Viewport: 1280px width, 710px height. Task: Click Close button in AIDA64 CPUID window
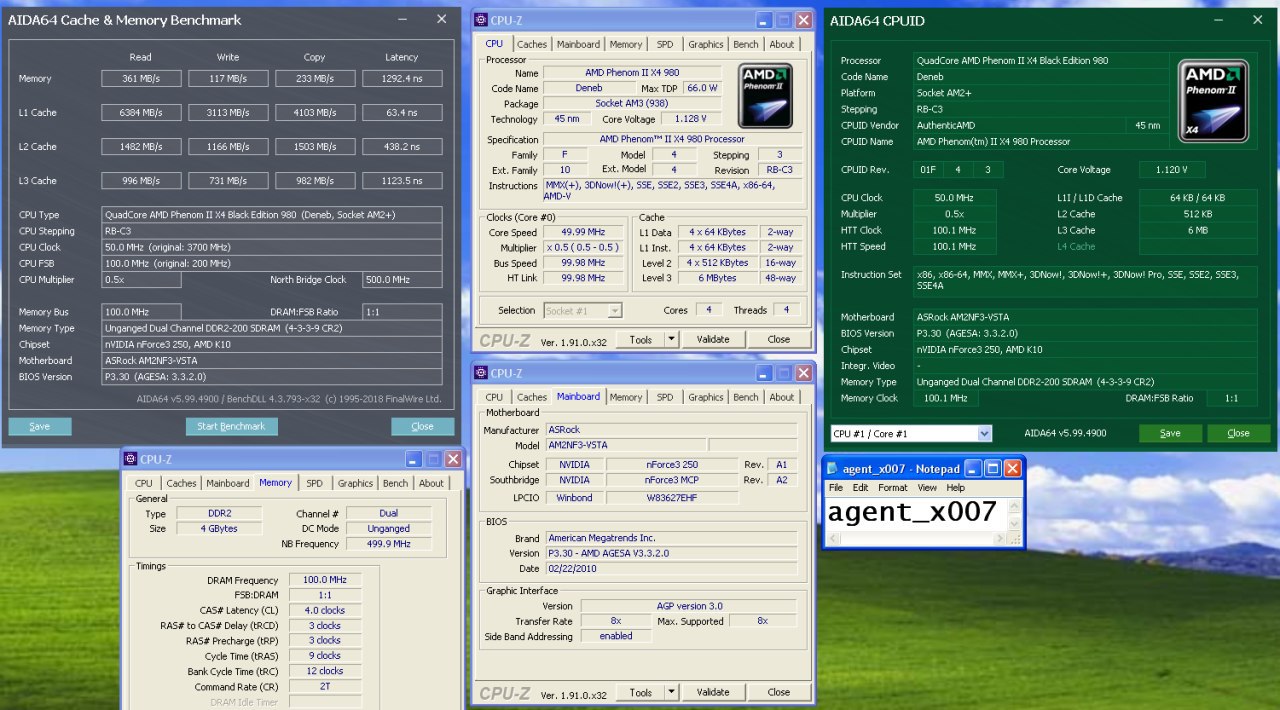coord(1238,433)
